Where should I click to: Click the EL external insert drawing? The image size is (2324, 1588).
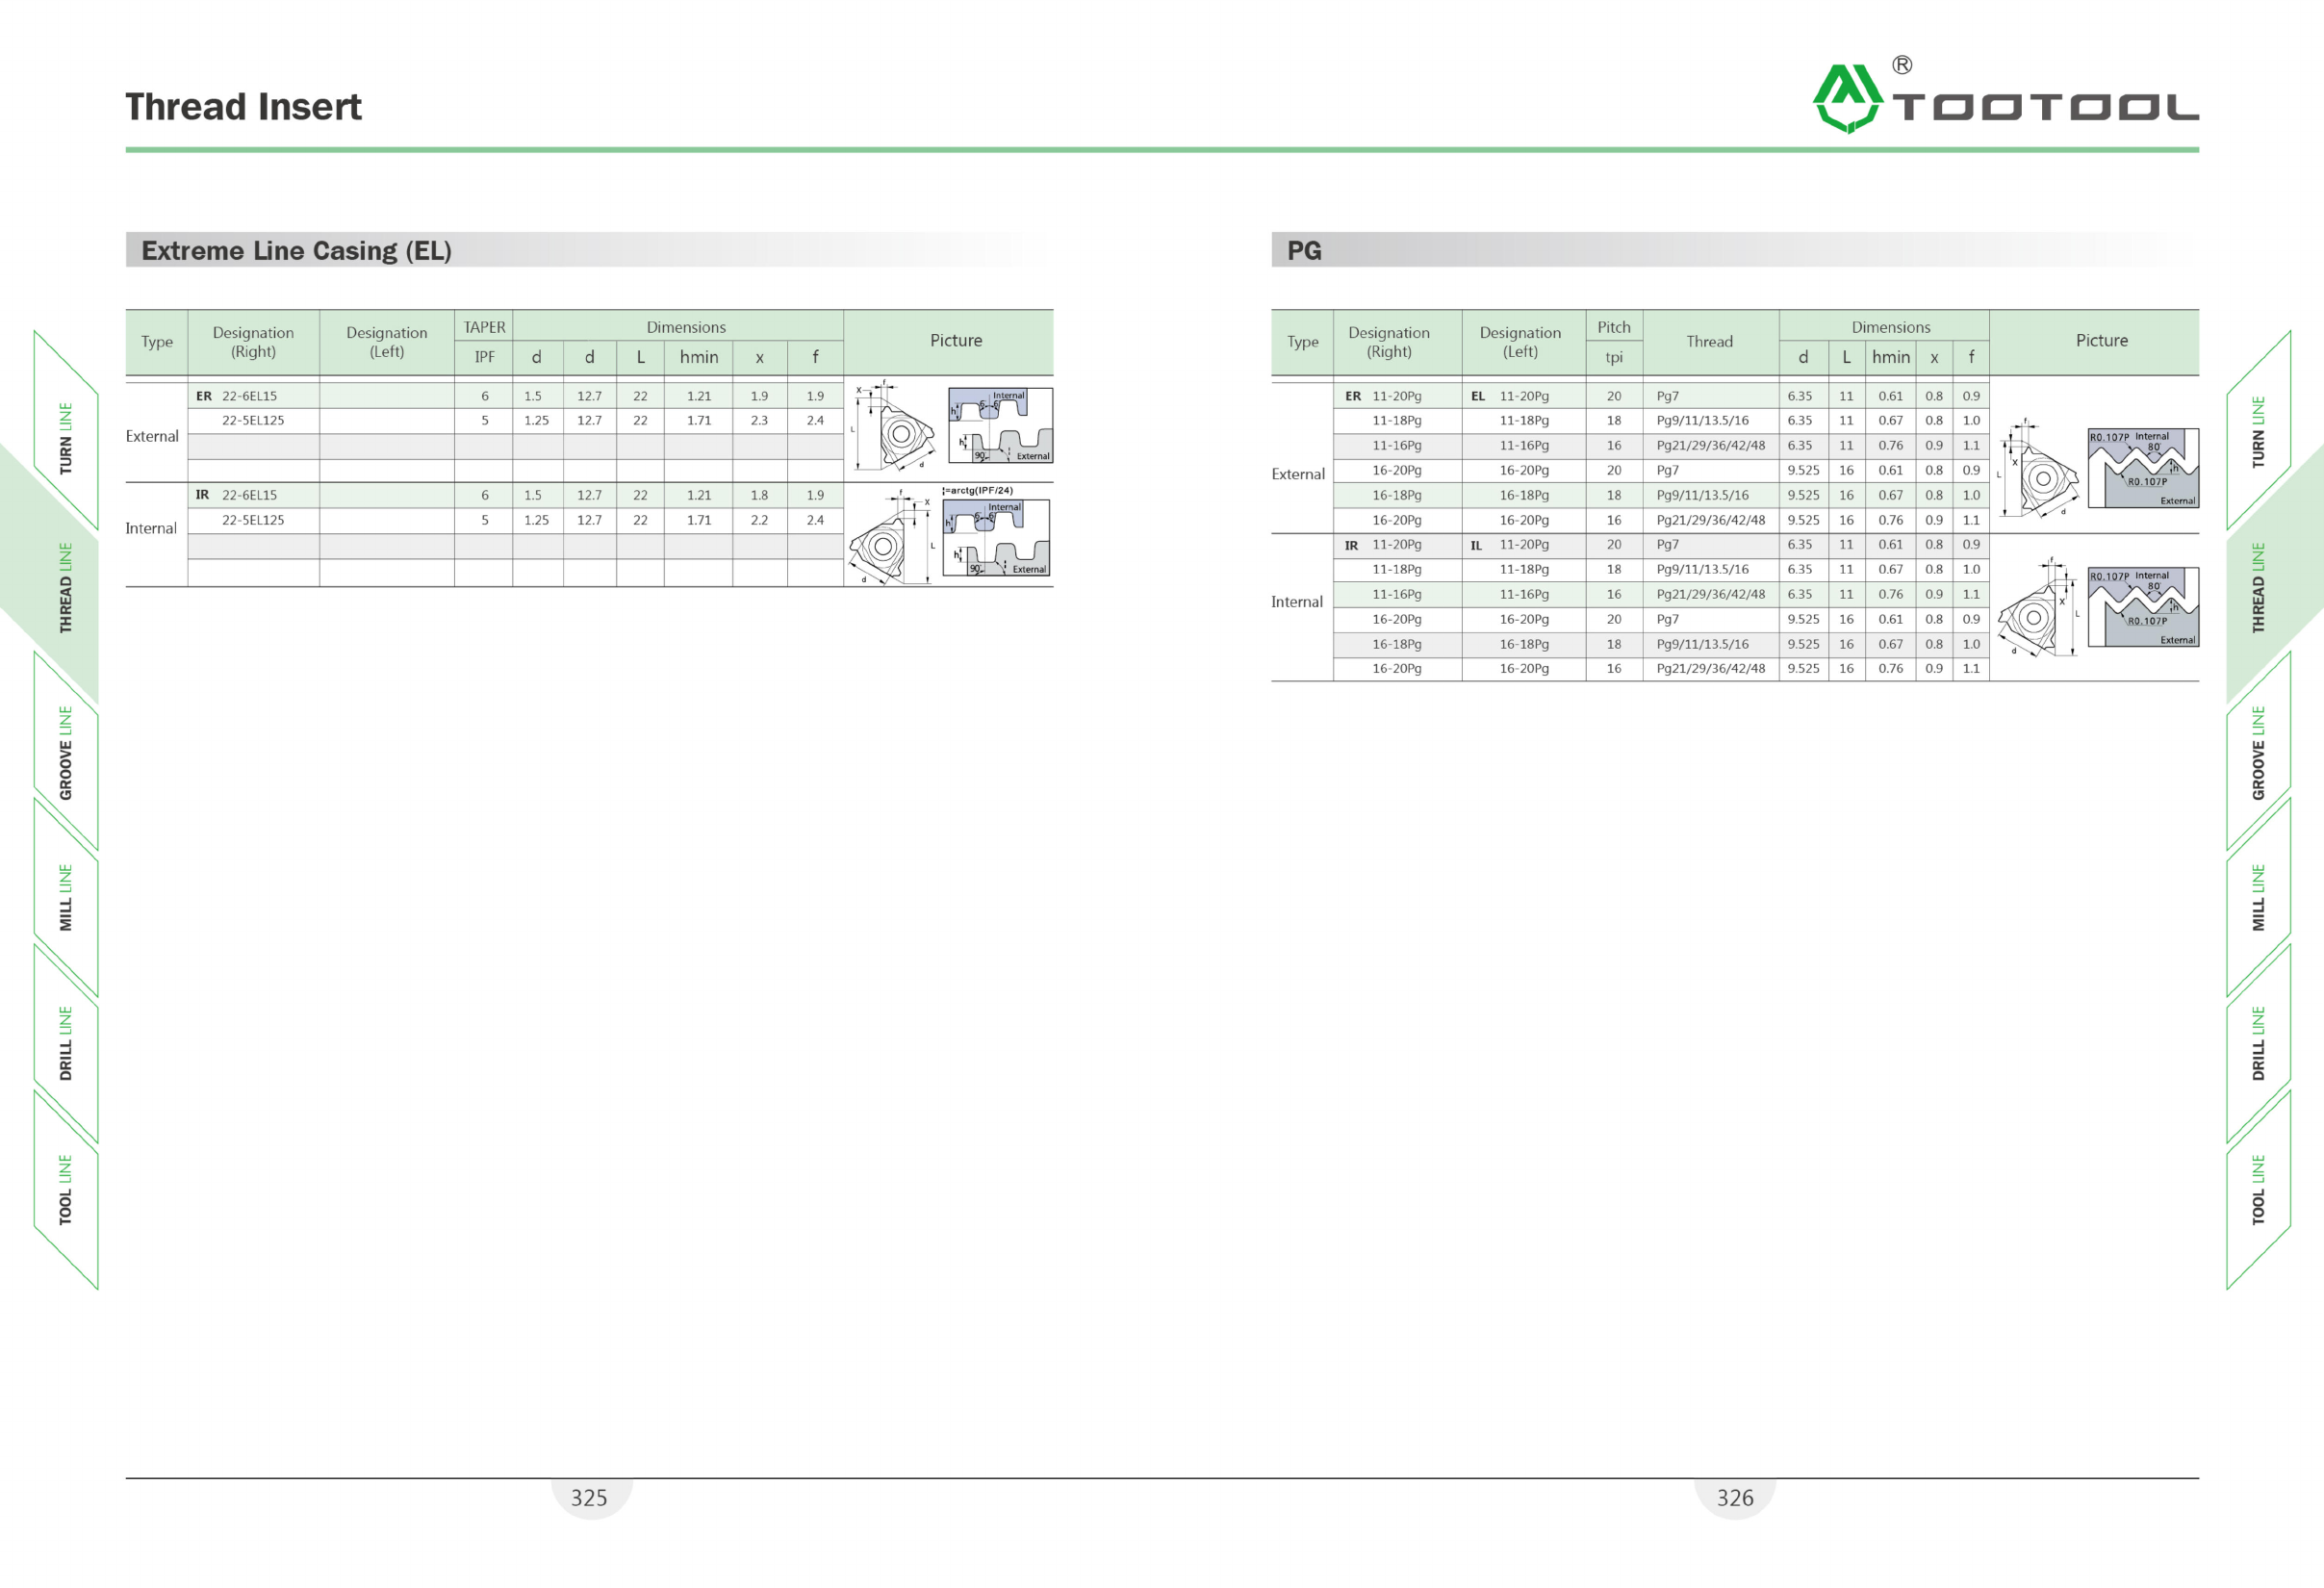tap(892, 425)
